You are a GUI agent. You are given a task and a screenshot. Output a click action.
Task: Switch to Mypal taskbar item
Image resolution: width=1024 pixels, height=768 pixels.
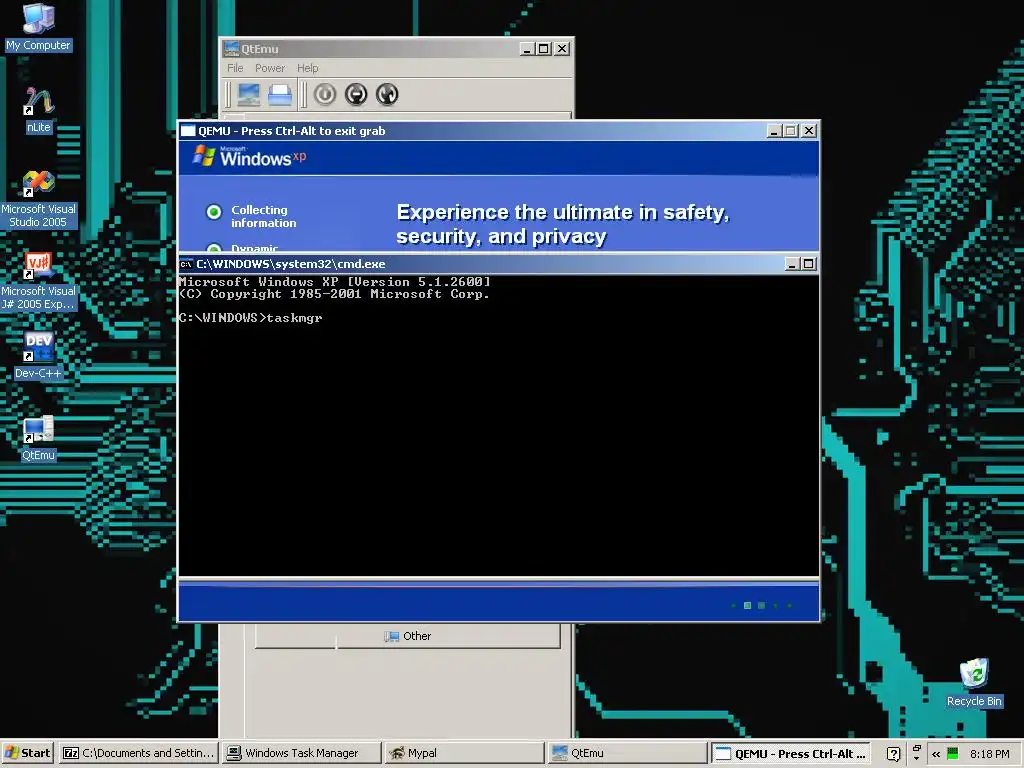click(464, 753)
